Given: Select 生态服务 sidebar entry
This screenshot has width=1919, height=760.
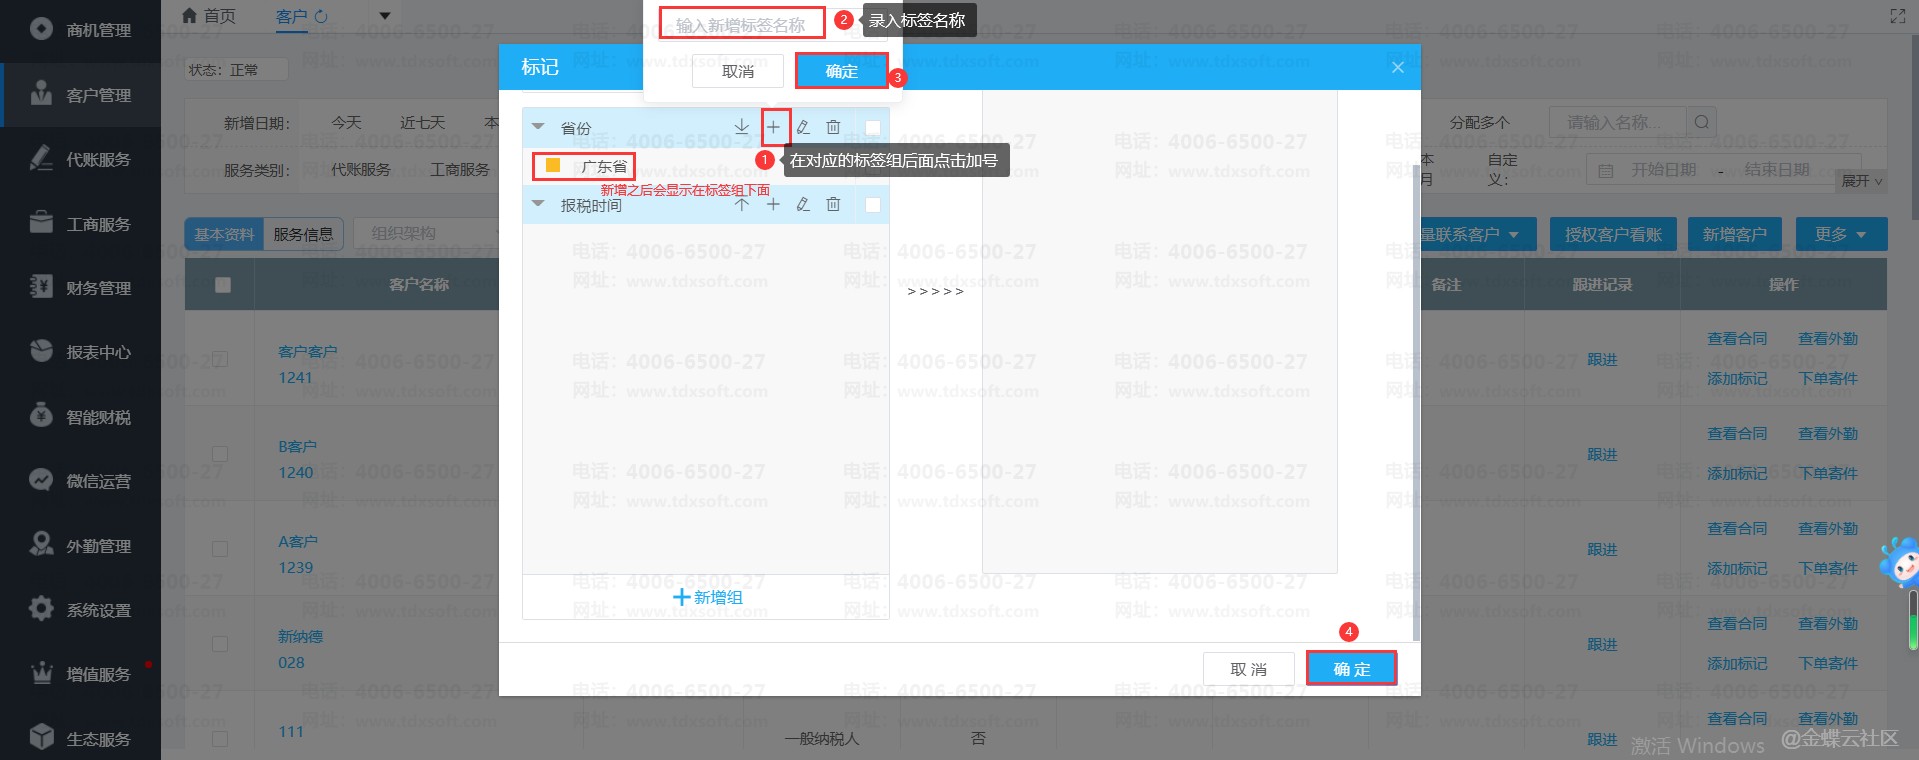Looking at the screenshot, I should point(80,739).
